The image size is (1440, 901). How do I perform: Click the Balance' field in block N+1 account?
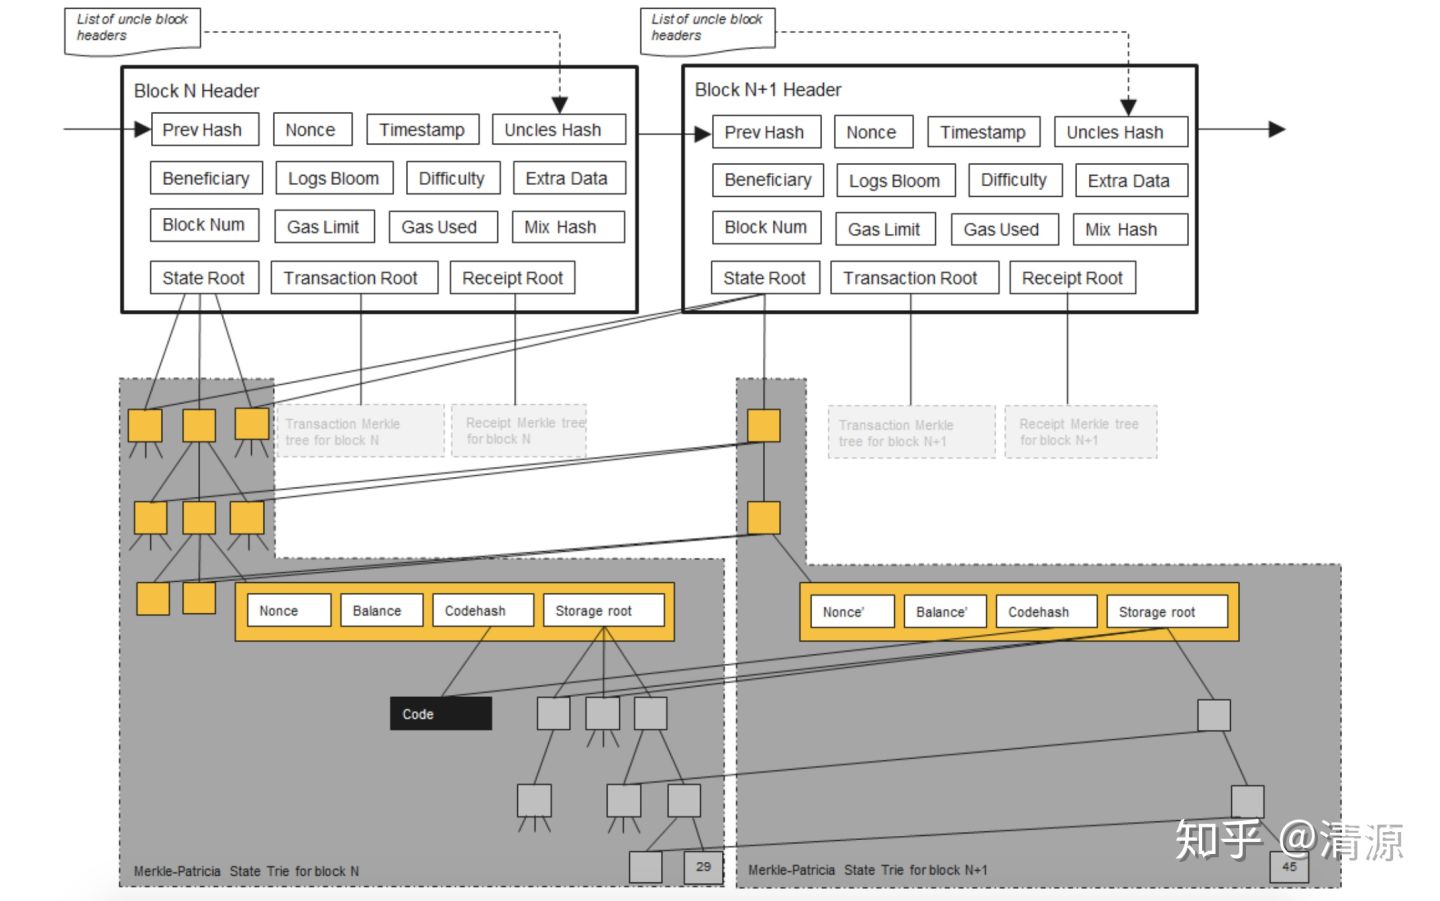(x=944, y=612)
